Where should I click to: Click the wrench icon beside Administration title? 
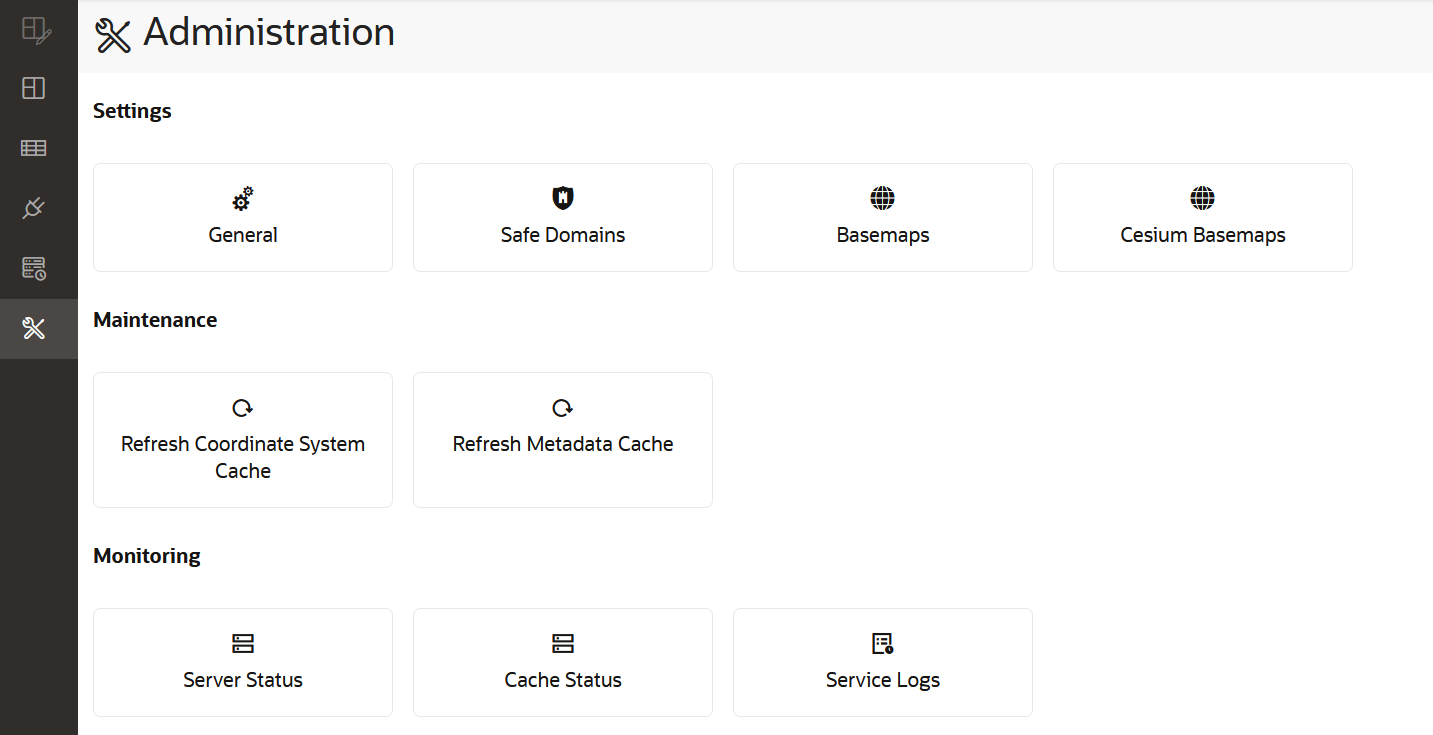[x=113, y=35]
